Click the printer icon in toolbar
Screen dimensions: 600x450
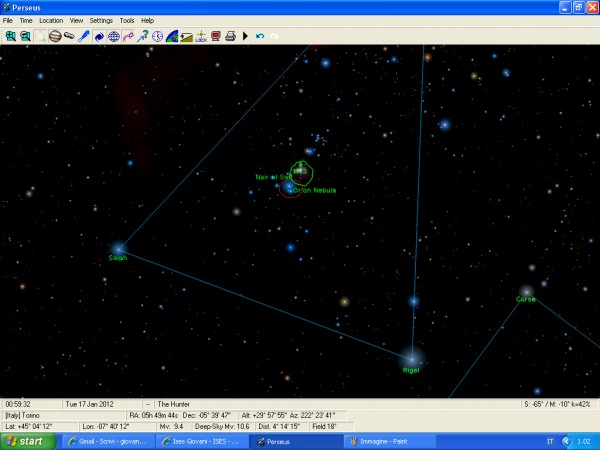pos(230,36)
